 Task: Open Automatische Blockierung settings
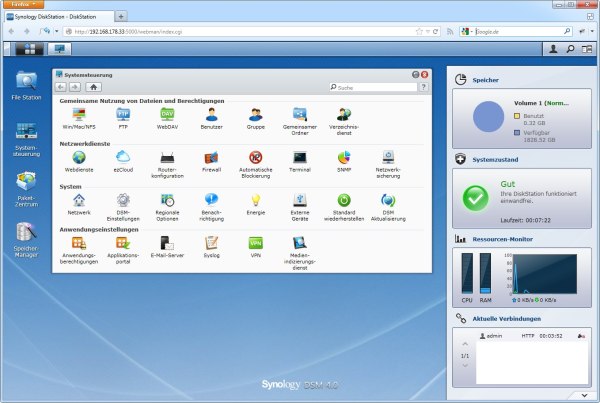pyautogui.click(x=256, y=164)
